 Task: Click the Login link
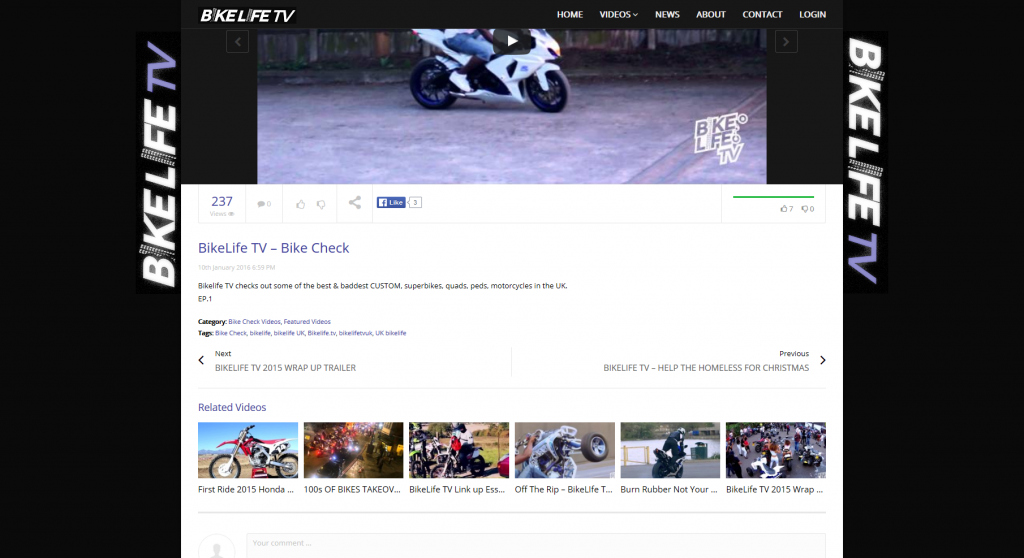pyautogui.click(x=812, y=15)
